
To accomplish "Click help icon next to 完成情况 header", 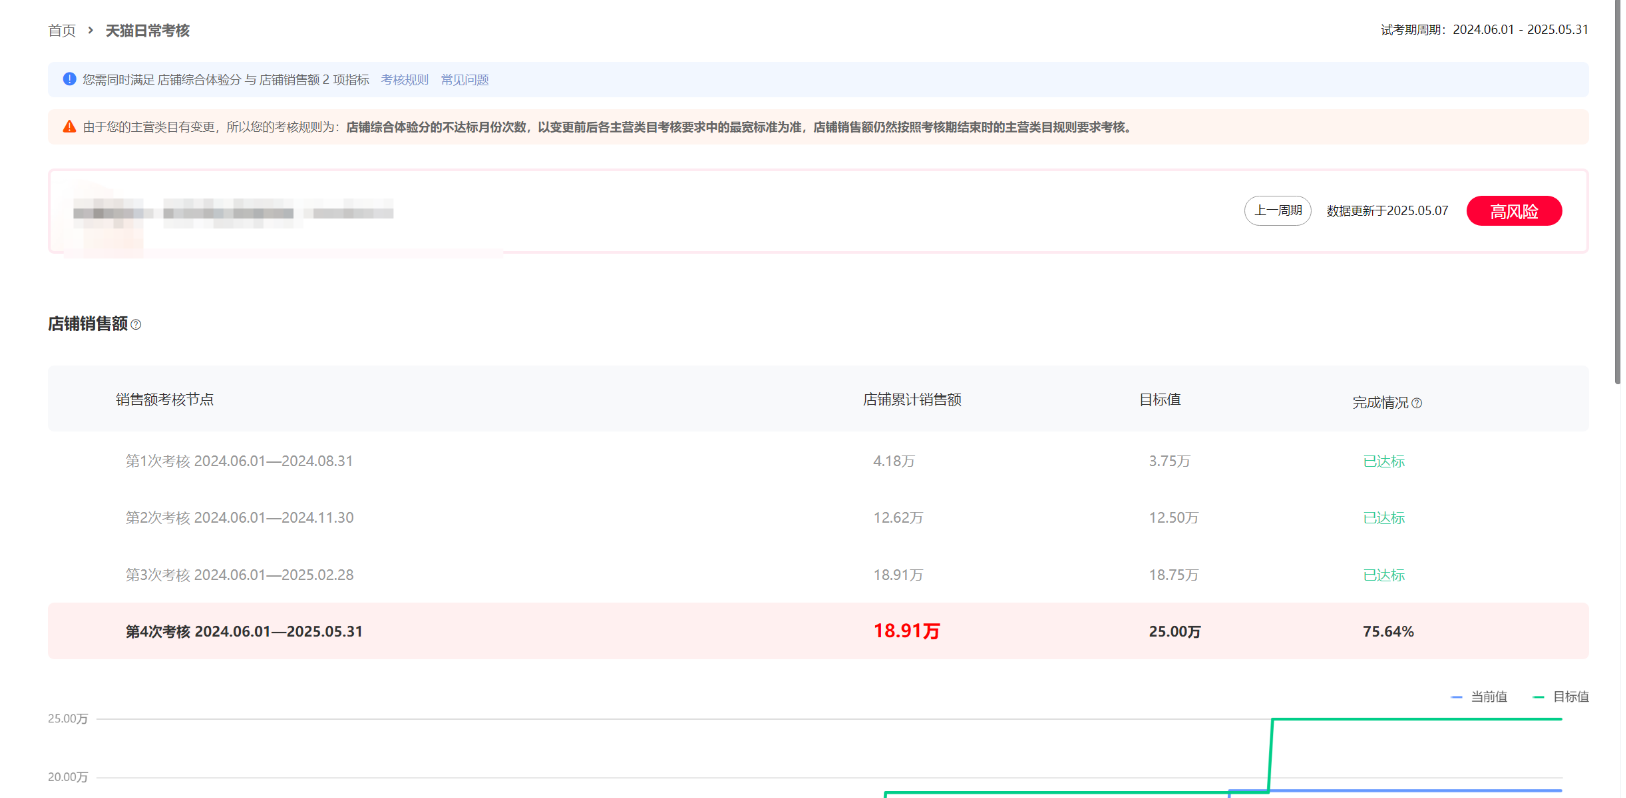I will point(1416,403).
